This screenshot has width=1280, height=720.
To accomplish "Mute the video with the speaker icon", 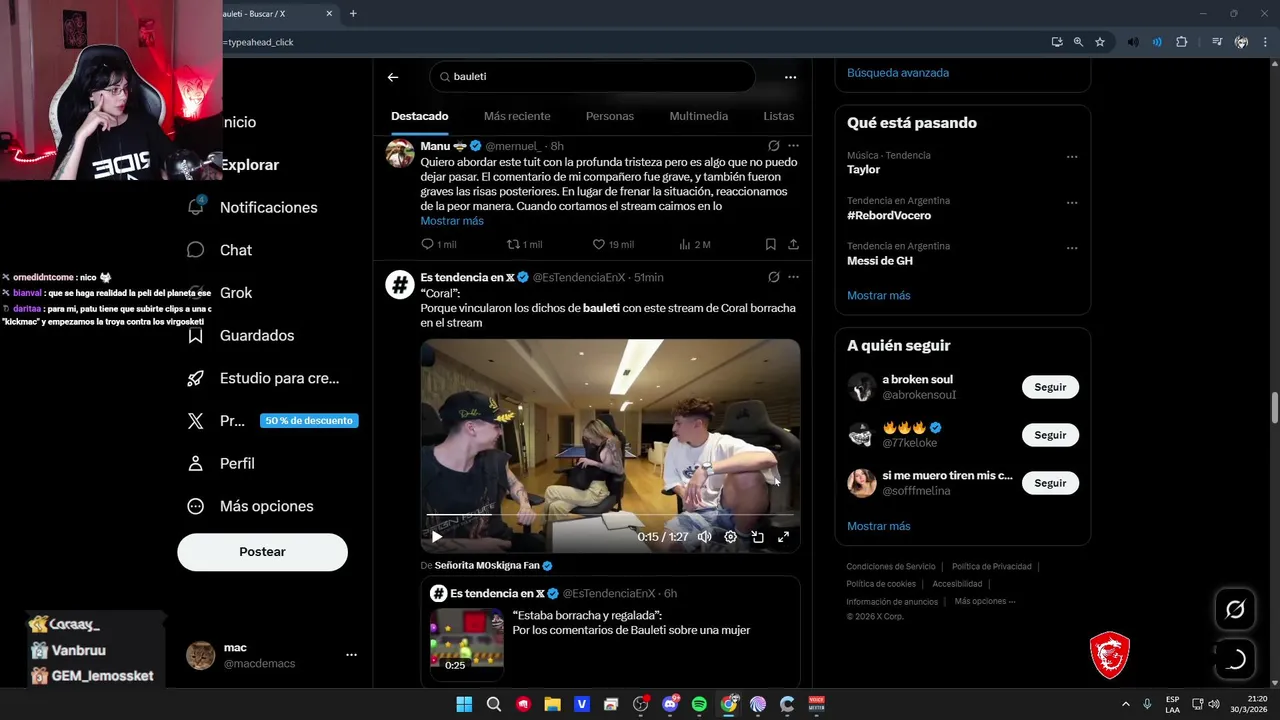I will point(704,537).
